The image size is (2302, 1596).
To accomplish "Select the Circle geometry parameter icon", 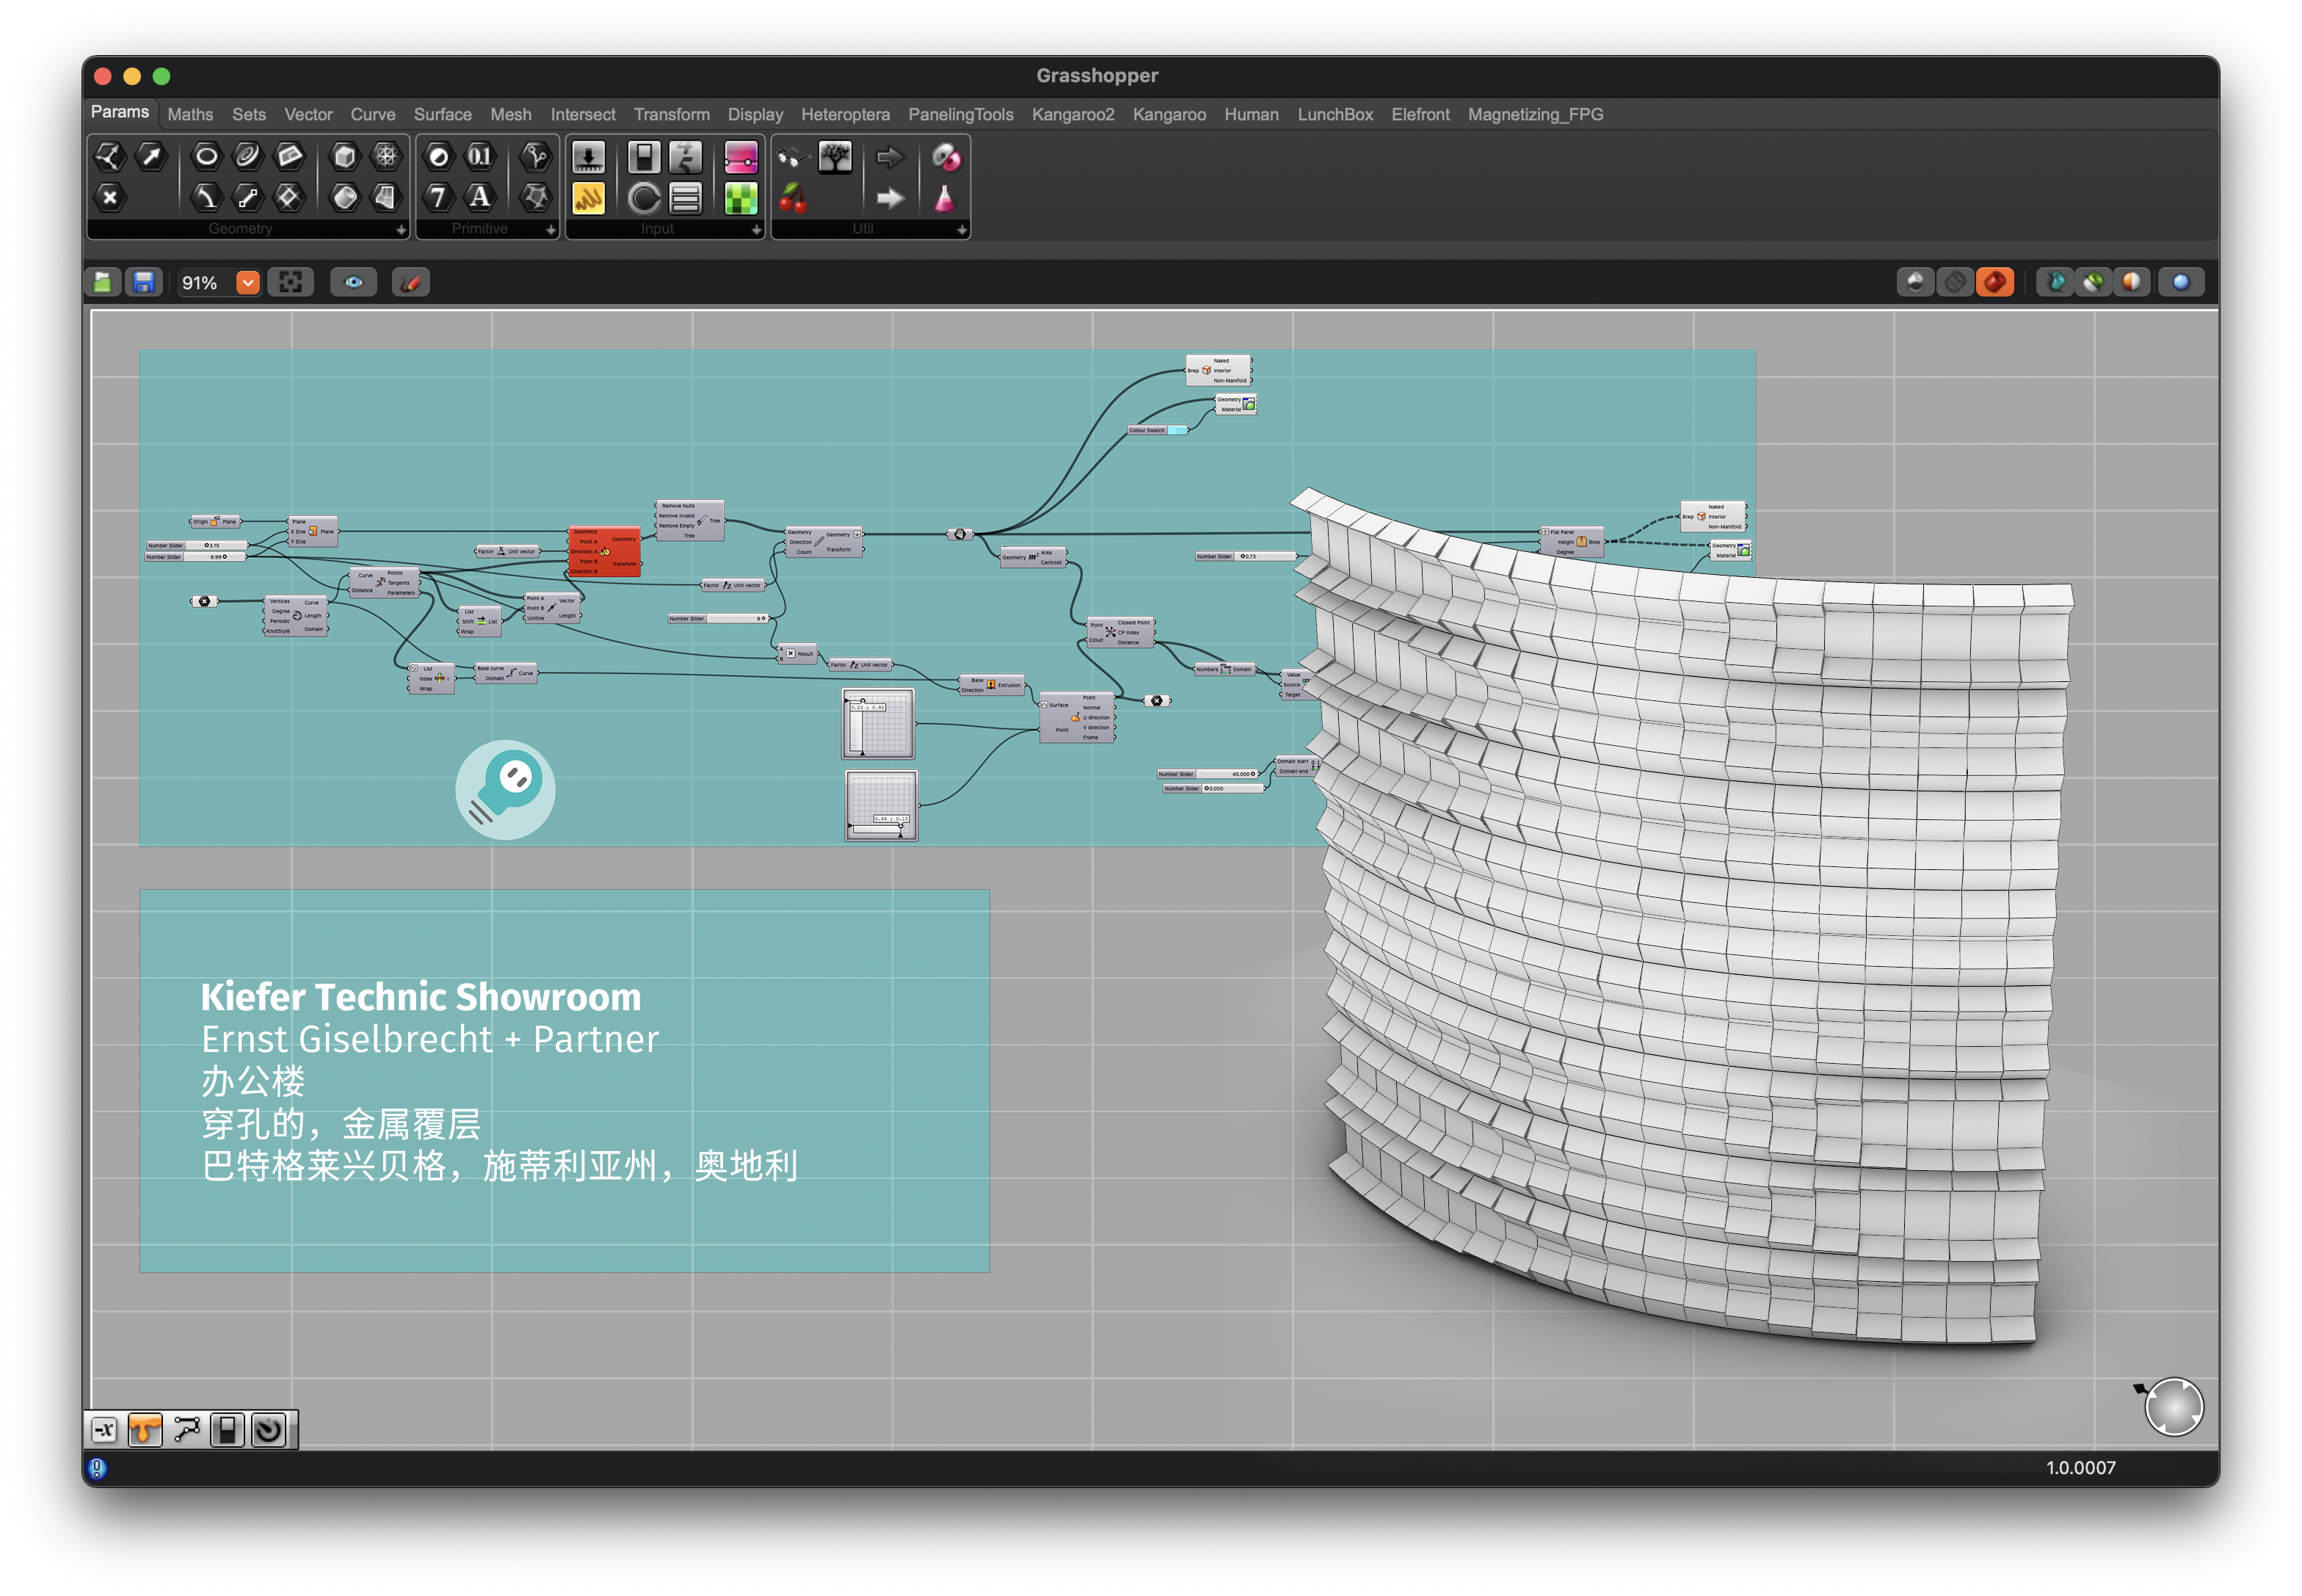I will tap(206, 156).
